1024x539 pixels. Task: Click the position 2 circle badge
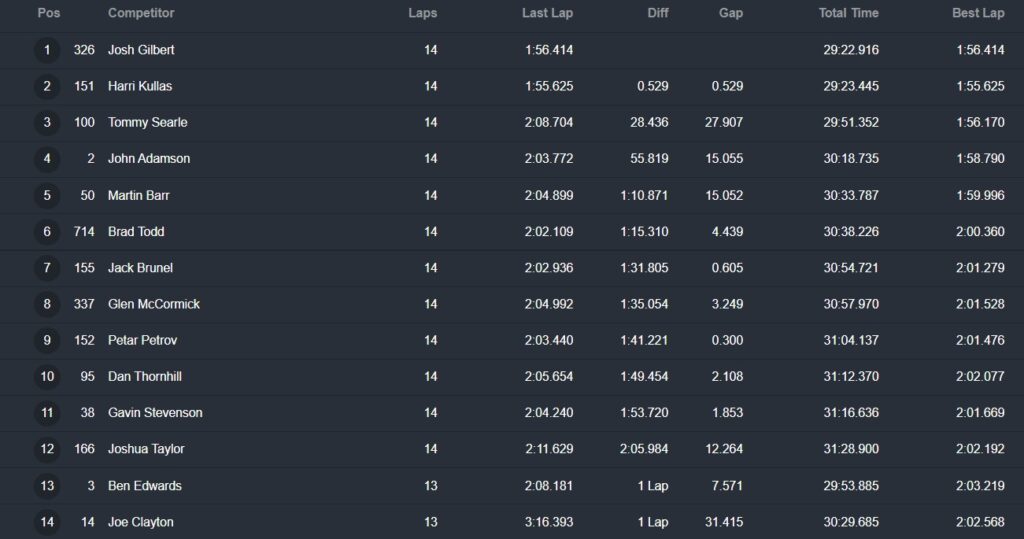coord(47,86)
